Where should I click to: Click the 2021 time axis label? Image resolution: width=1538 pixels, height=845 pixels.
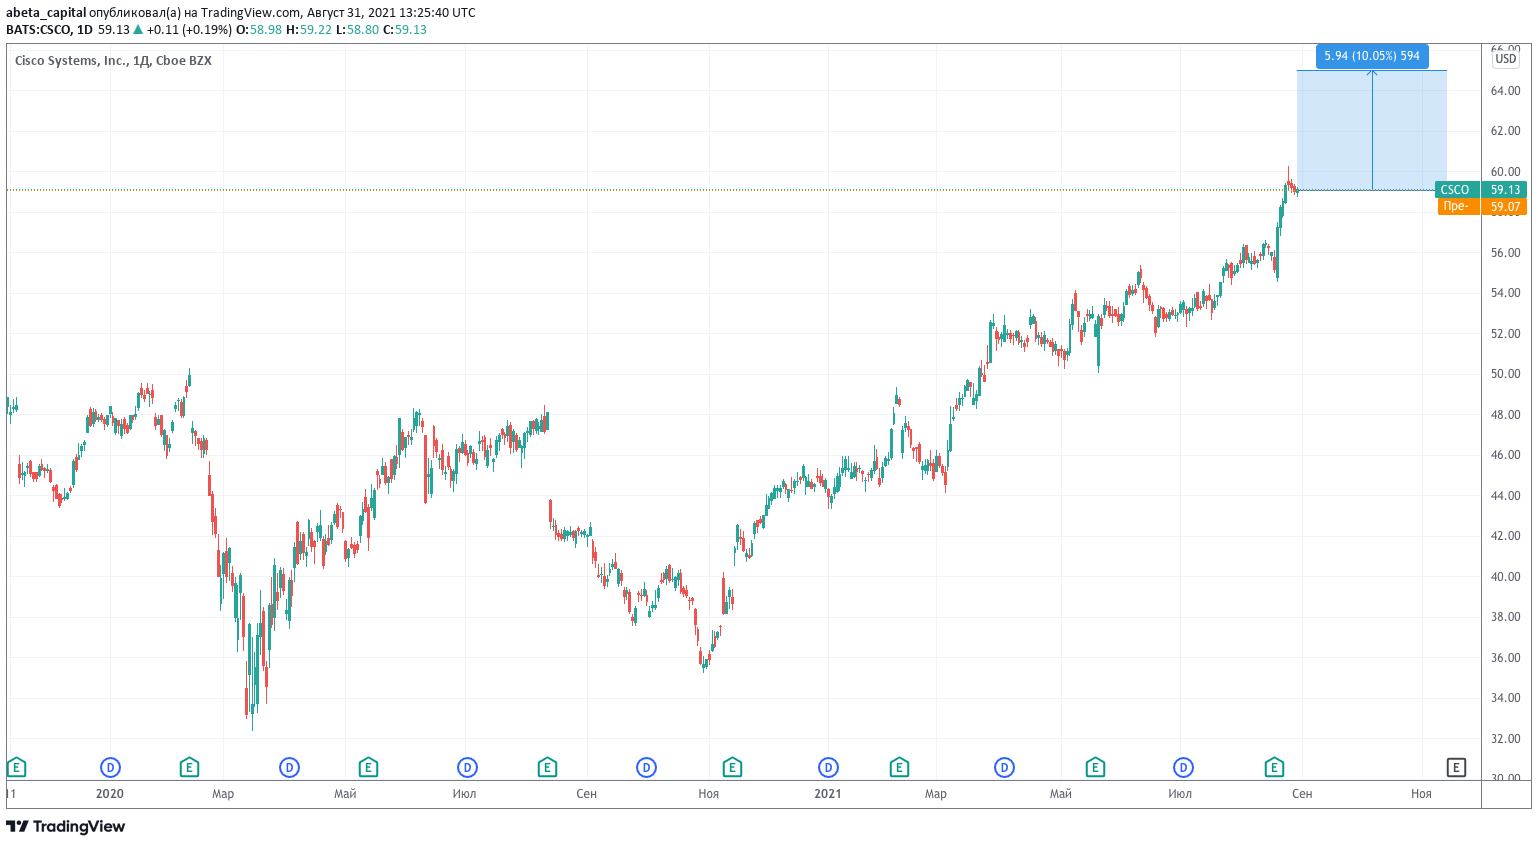[828, 794]
